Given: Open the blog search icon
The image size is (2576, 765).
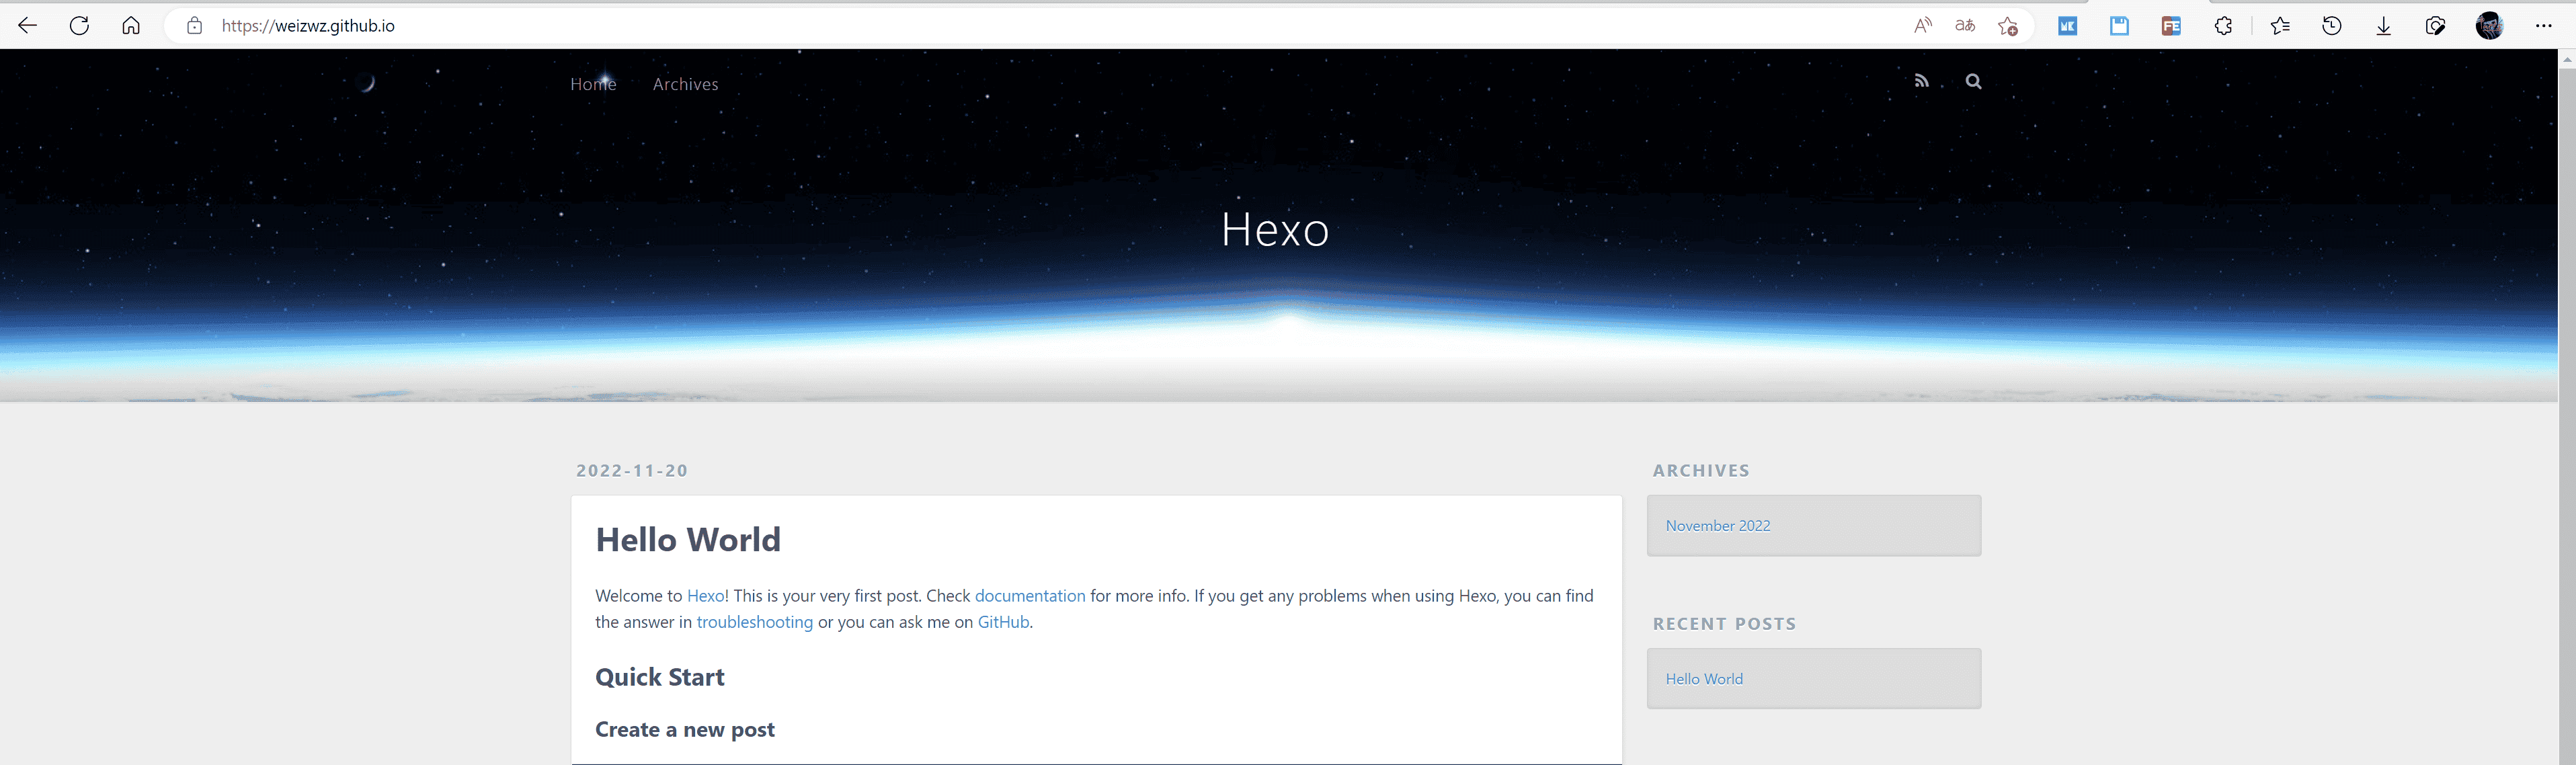Looking at the screenshot, I should pos(1973,81).
